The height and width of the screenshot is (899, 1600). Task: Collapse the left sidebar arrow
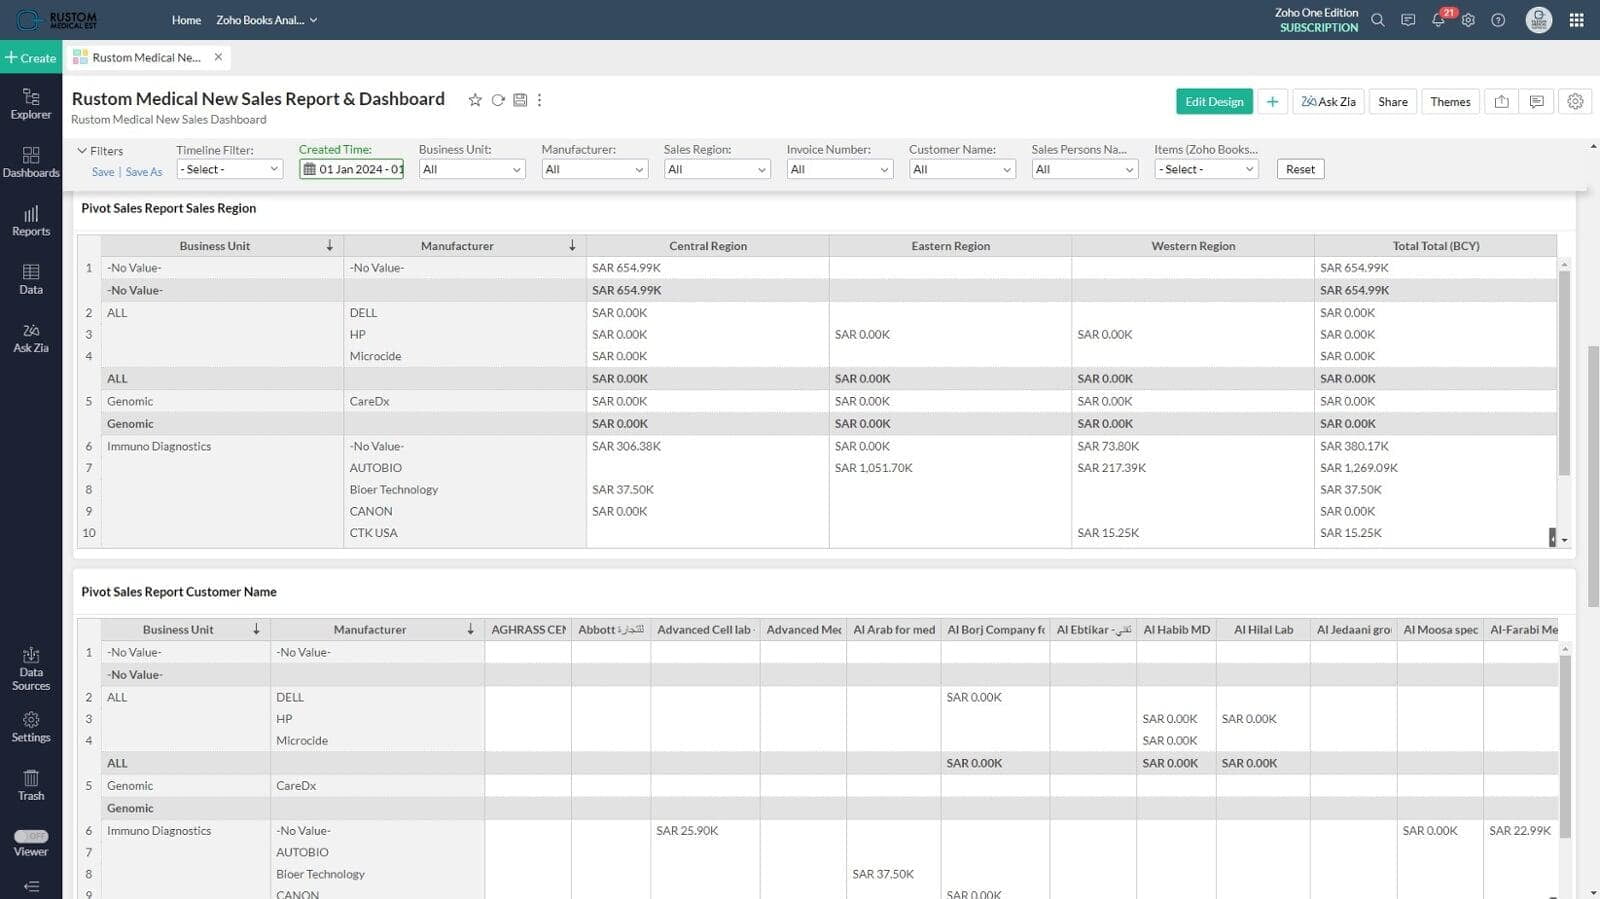tap(31, 886)
